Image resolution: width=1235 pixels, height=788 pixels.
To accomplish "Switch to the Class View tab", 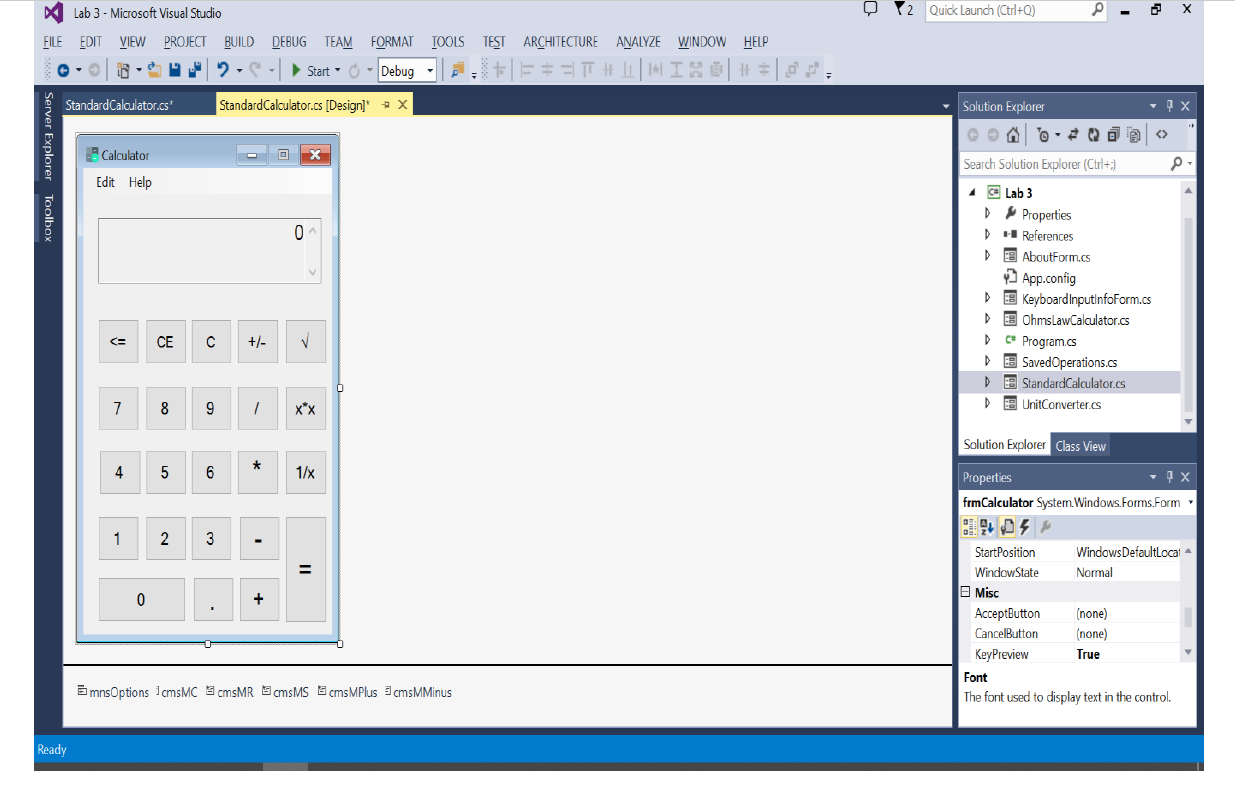I will coord(1080,445).
